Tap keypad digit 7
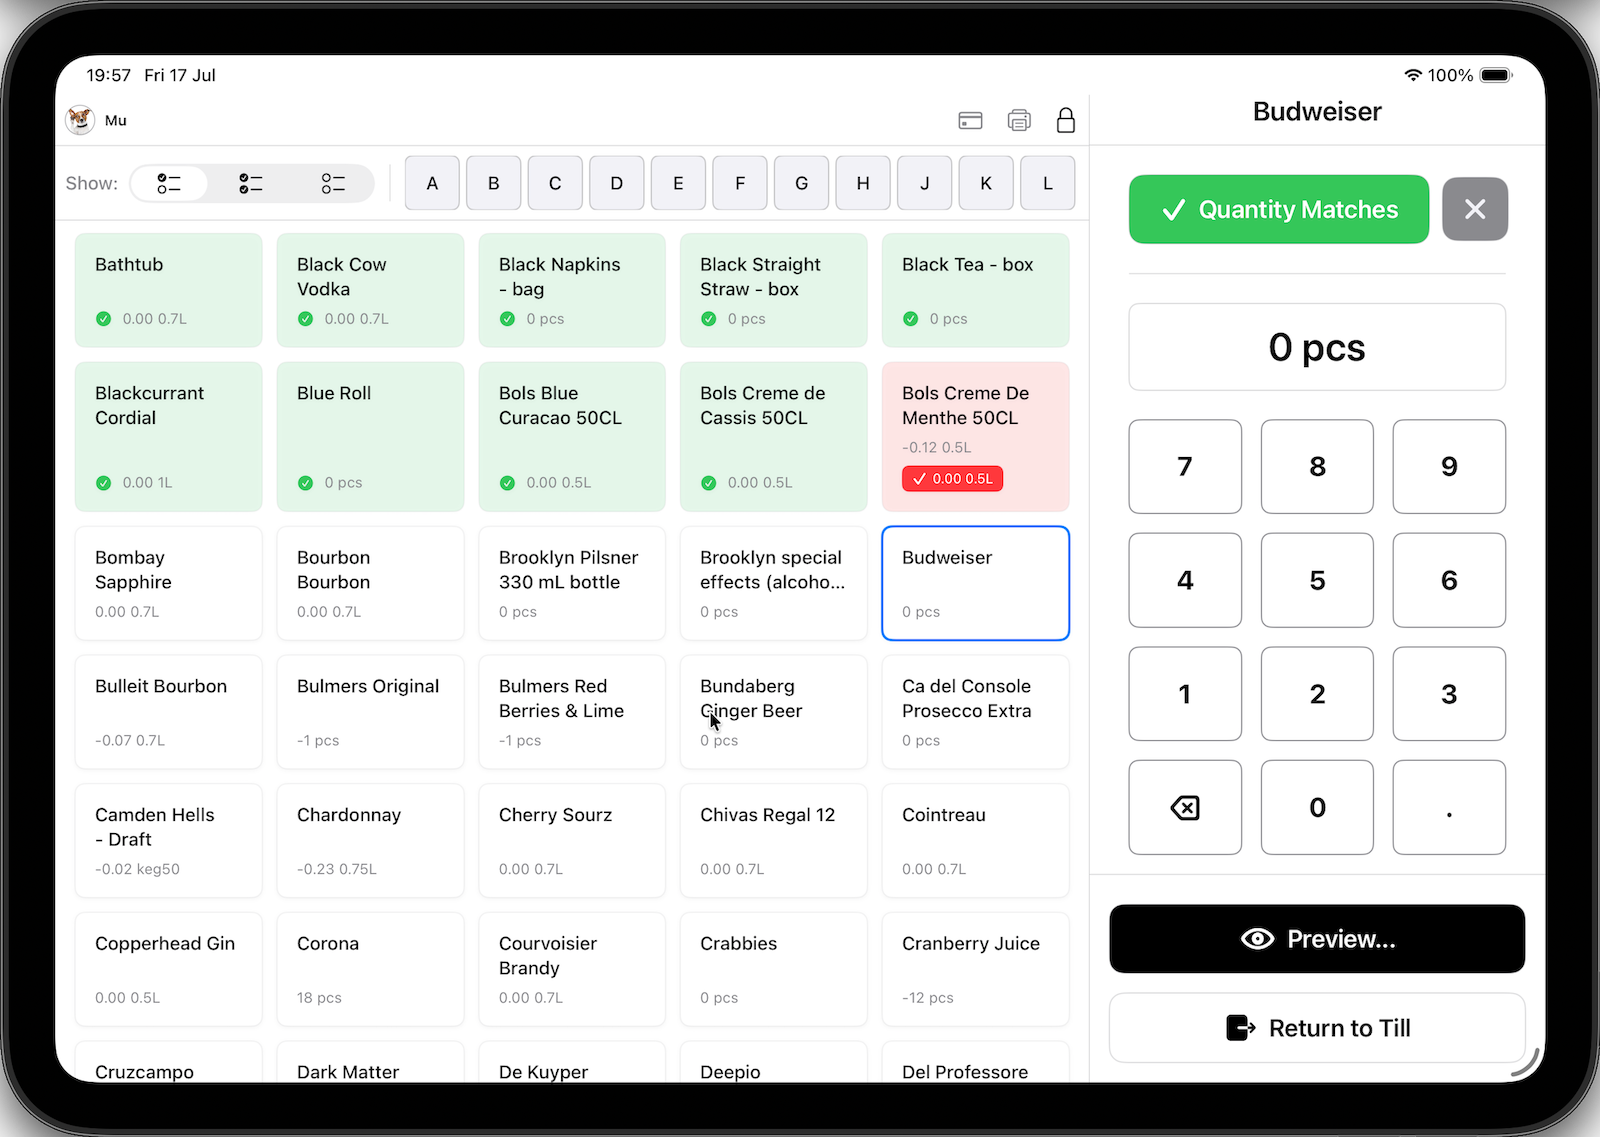Image resolution: width=1600 pixels, height=1137 pixels. 1185,466
